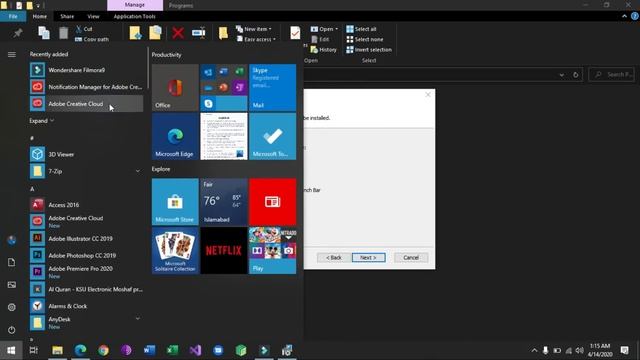The width and height of the screenshot is (640, 360).
Task: Click the red Delete icon in ribbon
Action: point(178,33)
